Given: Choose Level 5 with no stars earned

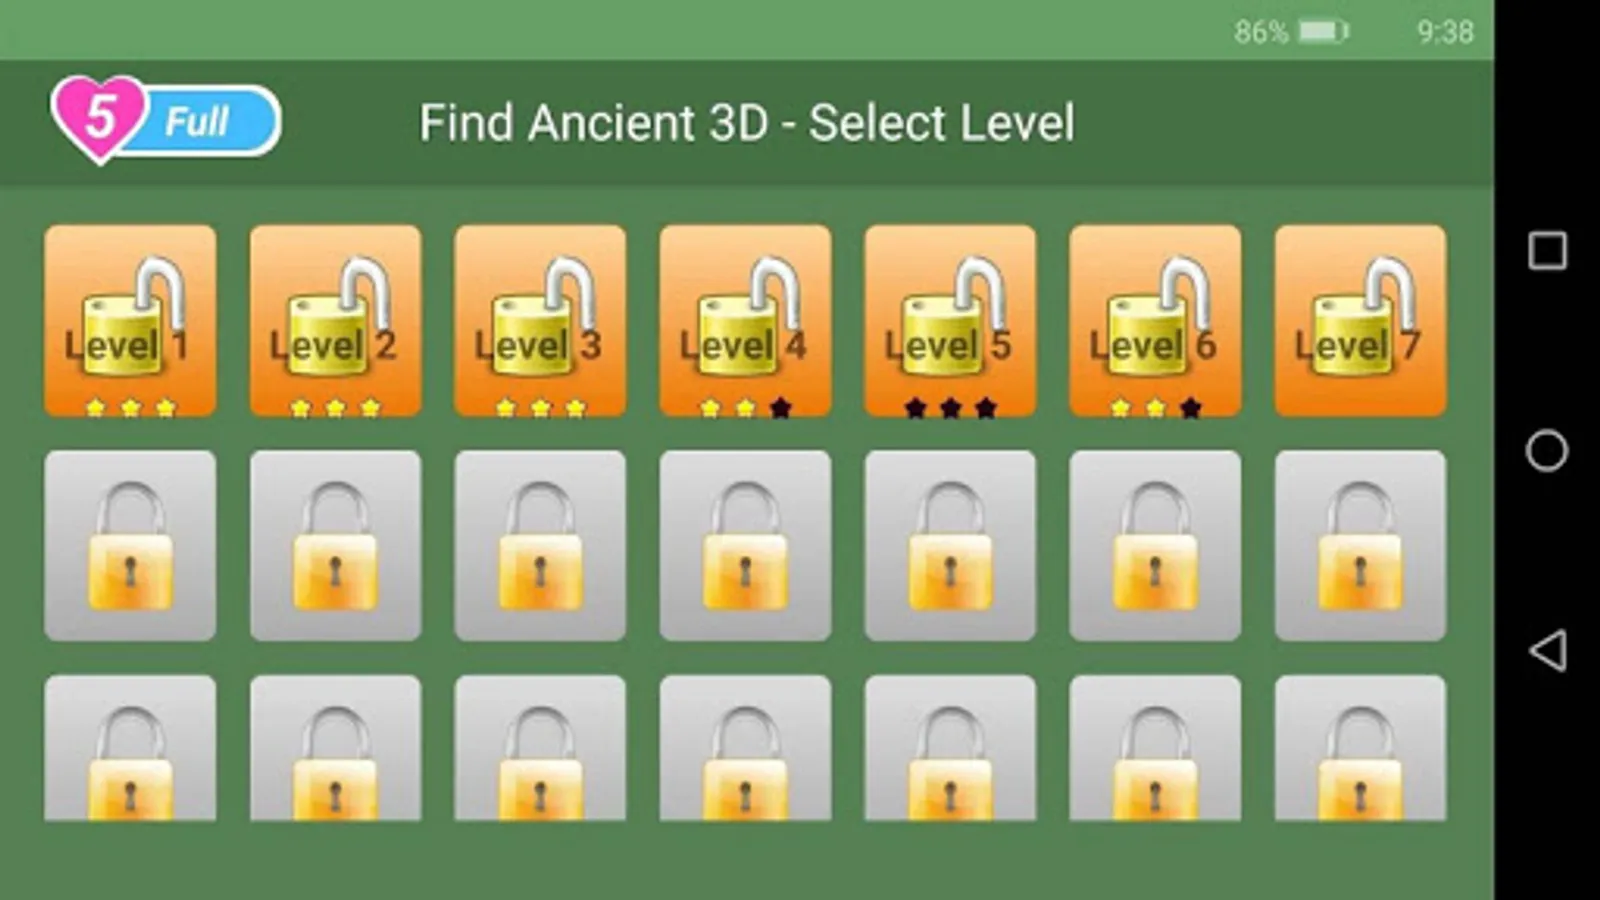Looking at the screenshot, I should pos(950,320).
